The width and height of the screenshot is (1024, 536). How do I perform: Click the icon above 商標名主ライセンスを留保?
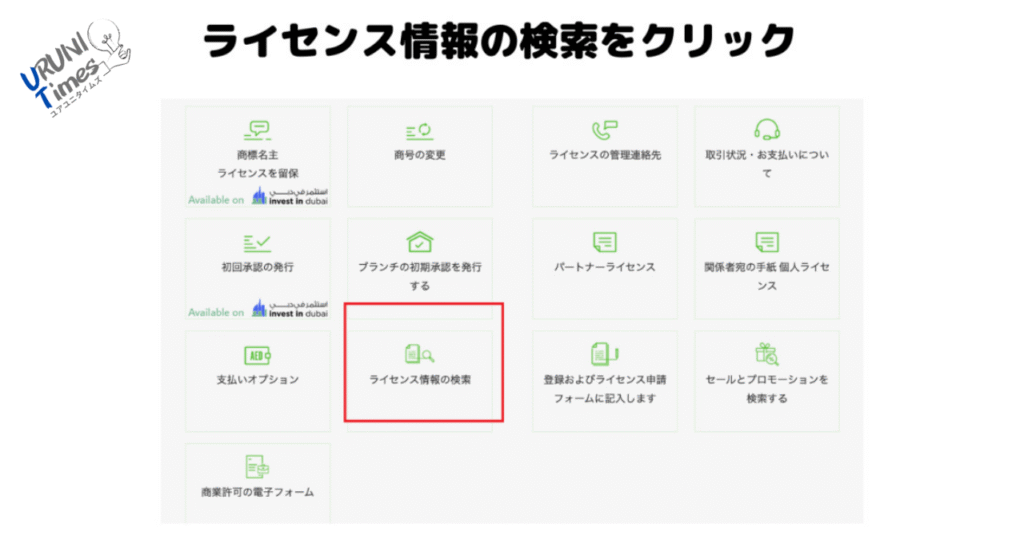click(x=258, y=130)
